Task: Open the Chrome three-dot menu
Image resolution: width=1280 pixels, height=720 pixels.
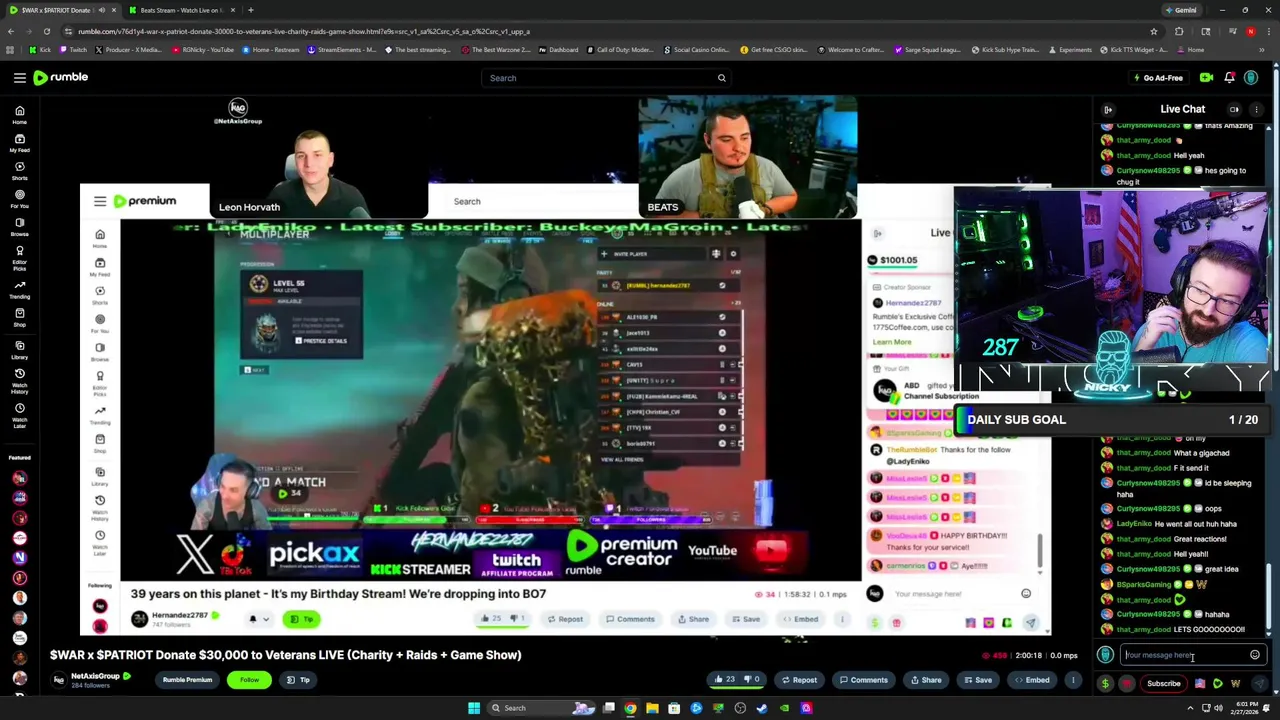Action: [1269, 31]
